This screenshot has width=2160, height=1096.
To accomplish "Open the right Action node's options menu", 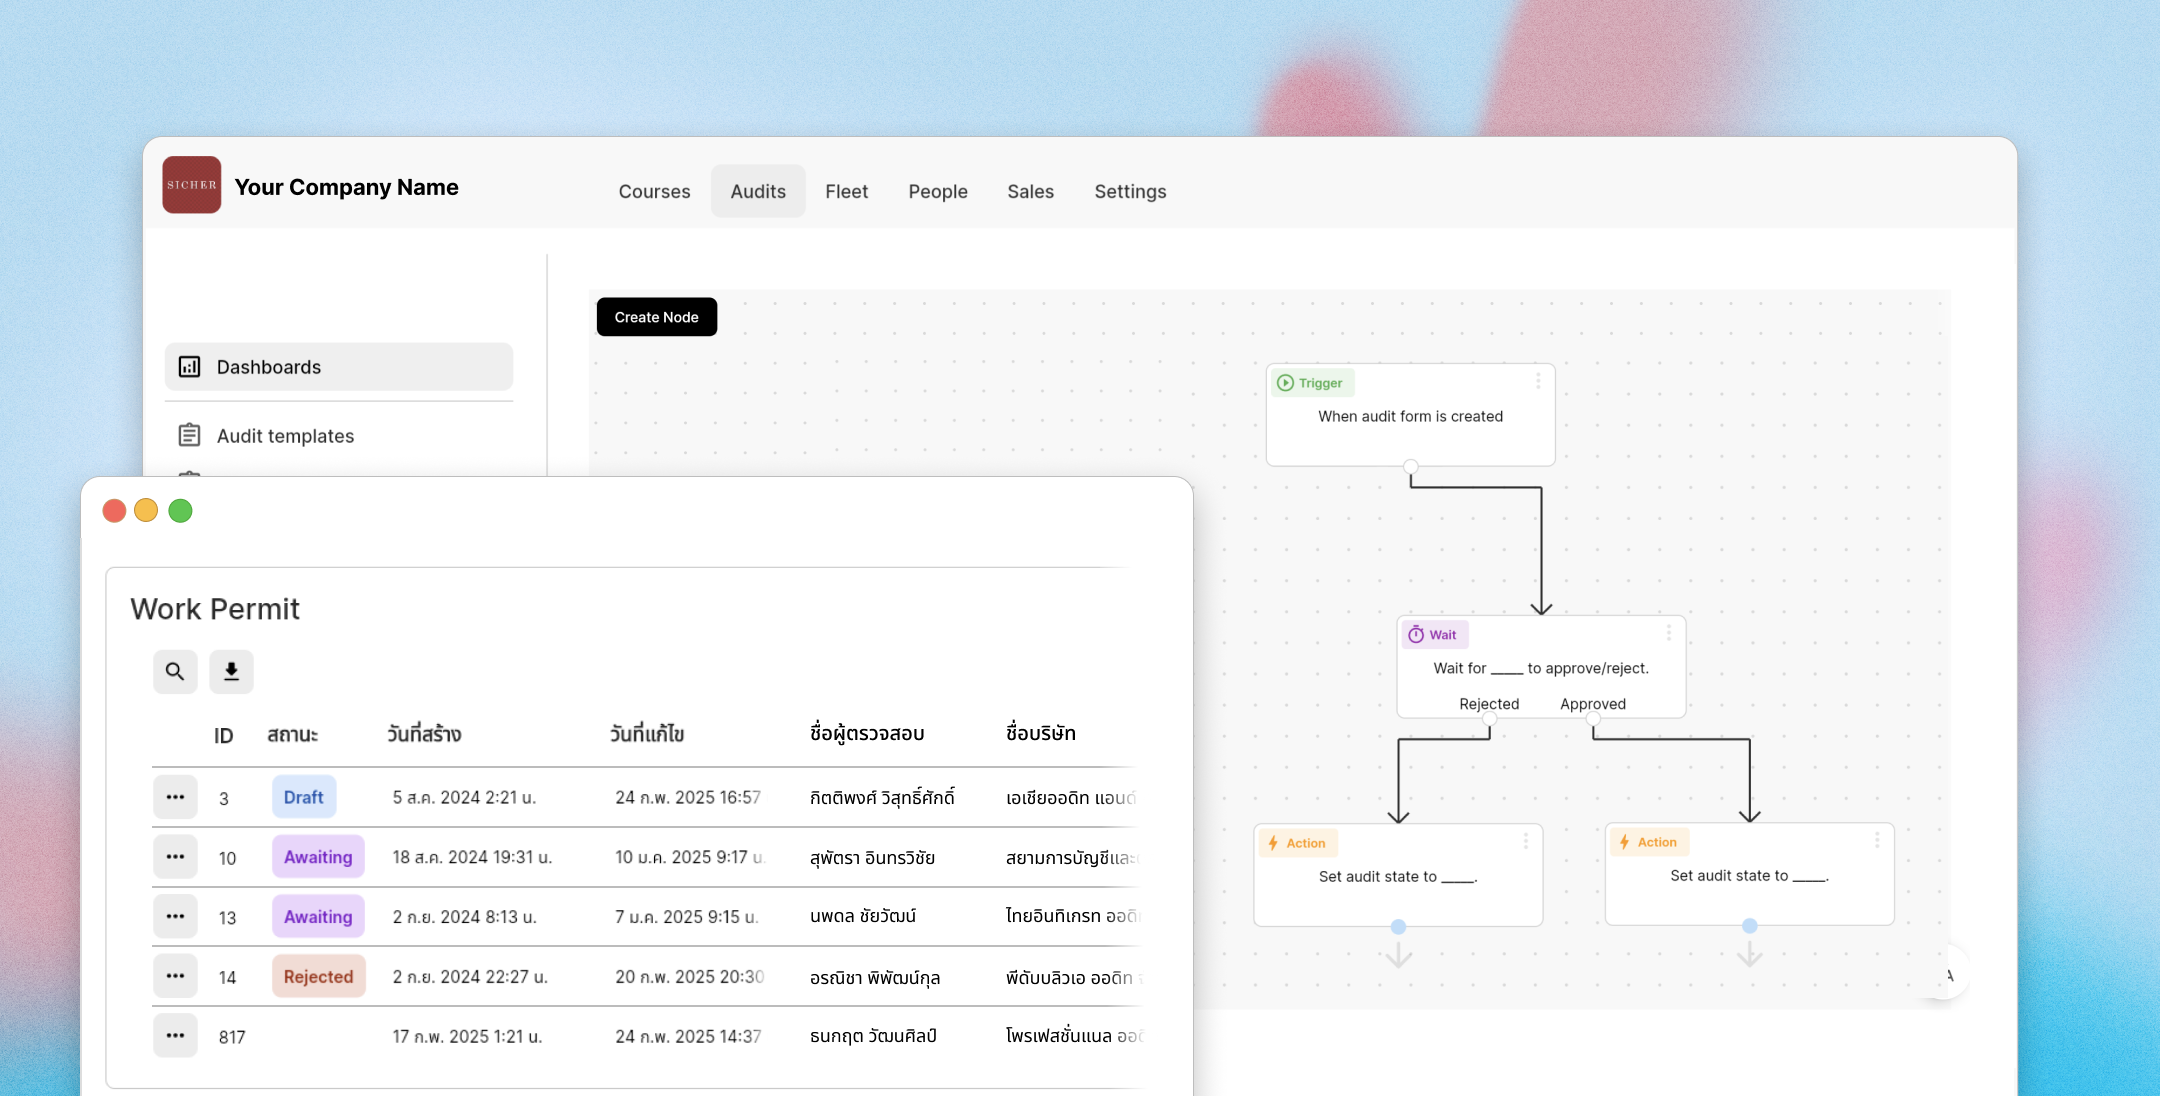I will pos(1877,841).
